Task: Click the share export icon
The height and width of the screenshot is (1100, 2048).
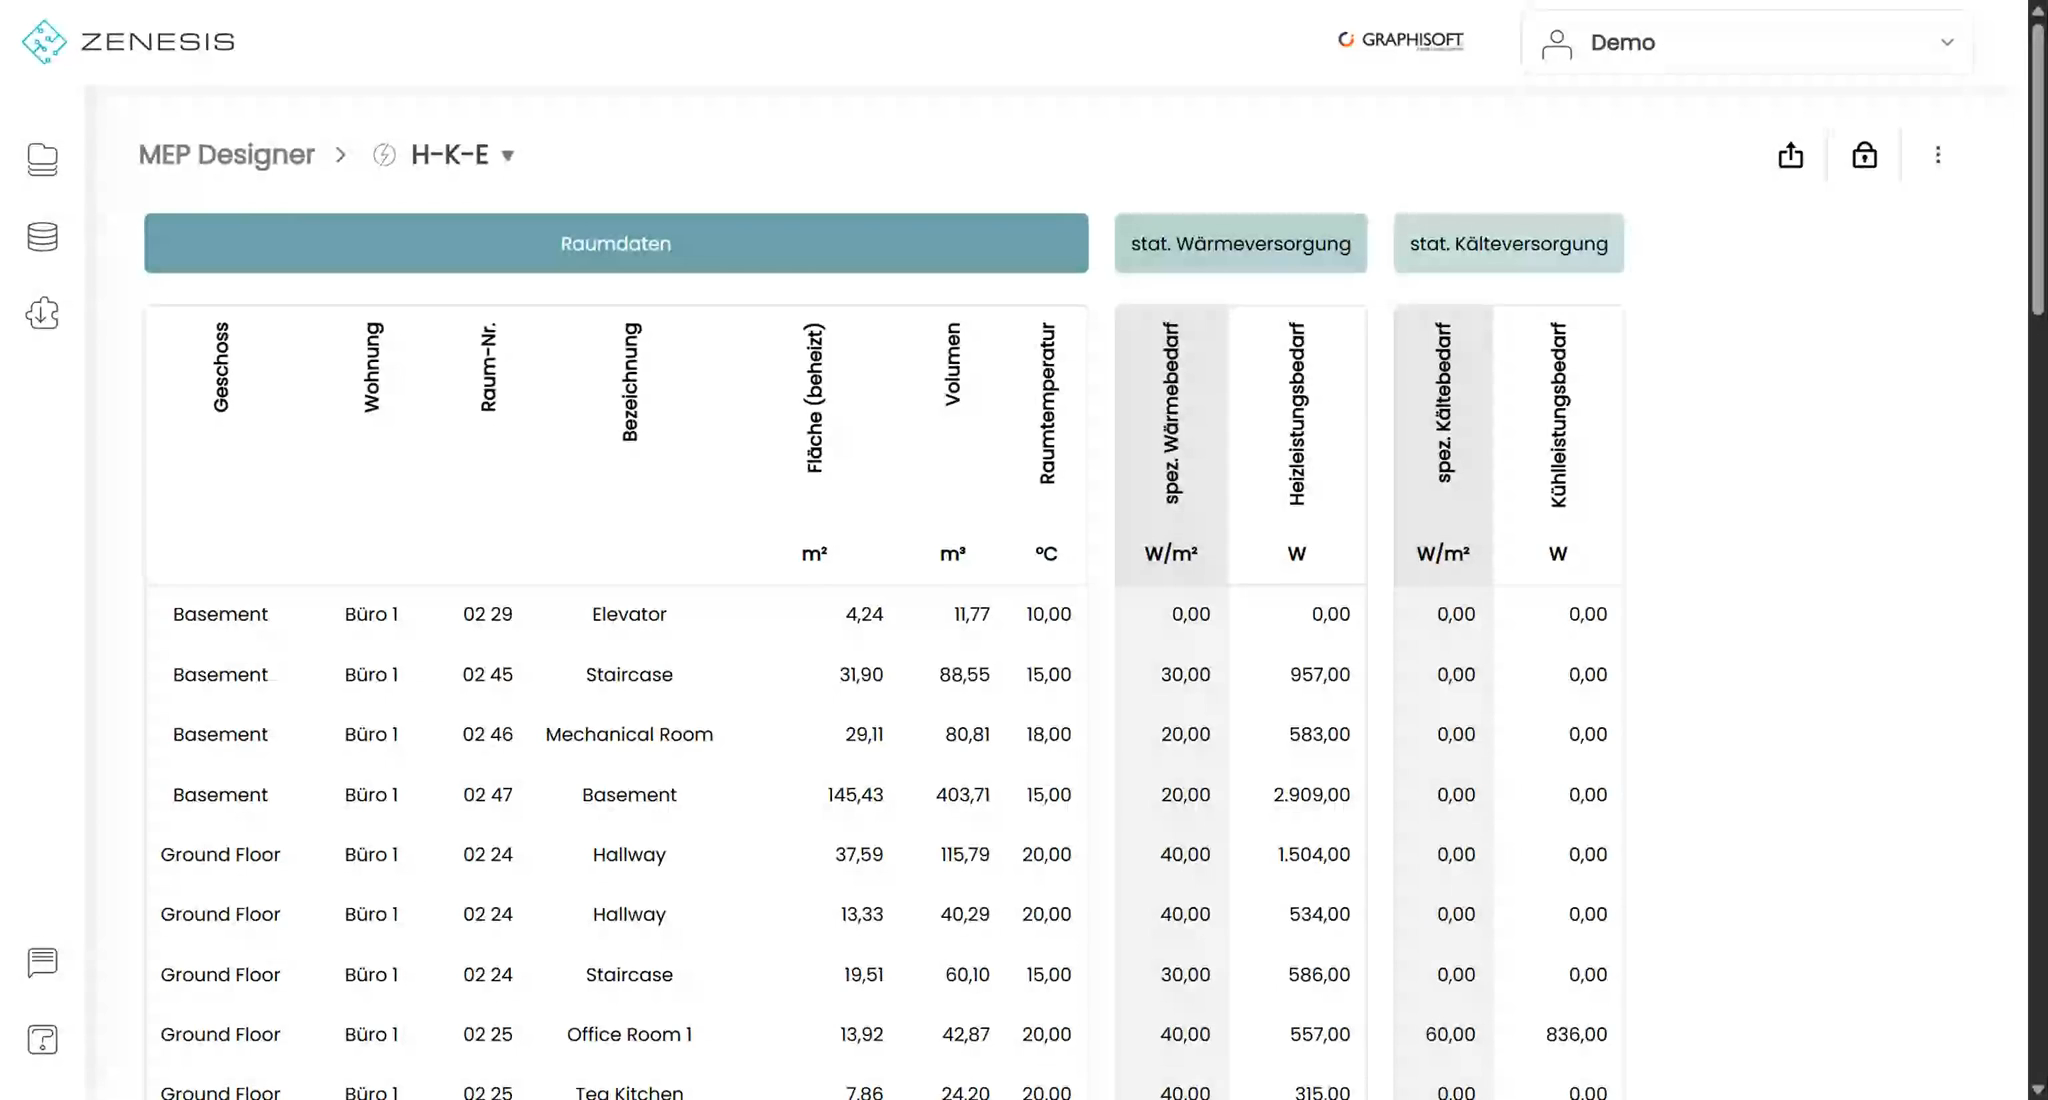Action: pos(1791,155)
